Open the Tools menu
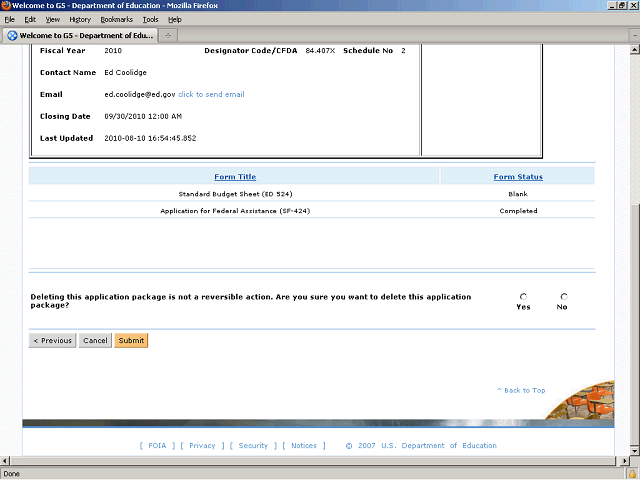 [150, 20]
